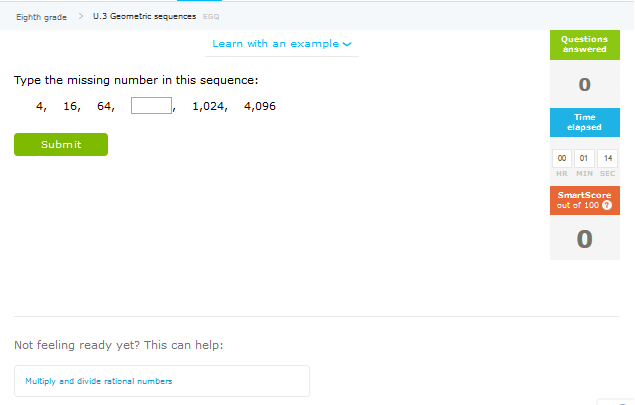Click the hours counter box
Screen dimensions: 635x405
(562, 158)
